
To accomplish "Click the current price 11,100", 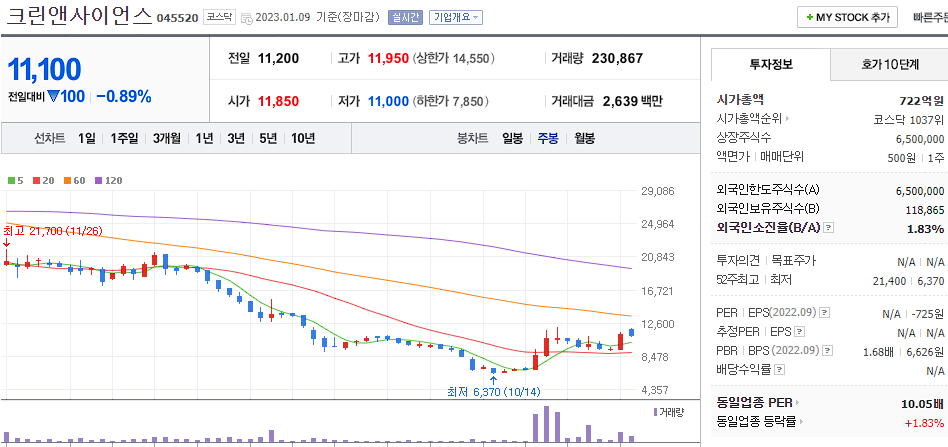I will click(x=44, y=70).
